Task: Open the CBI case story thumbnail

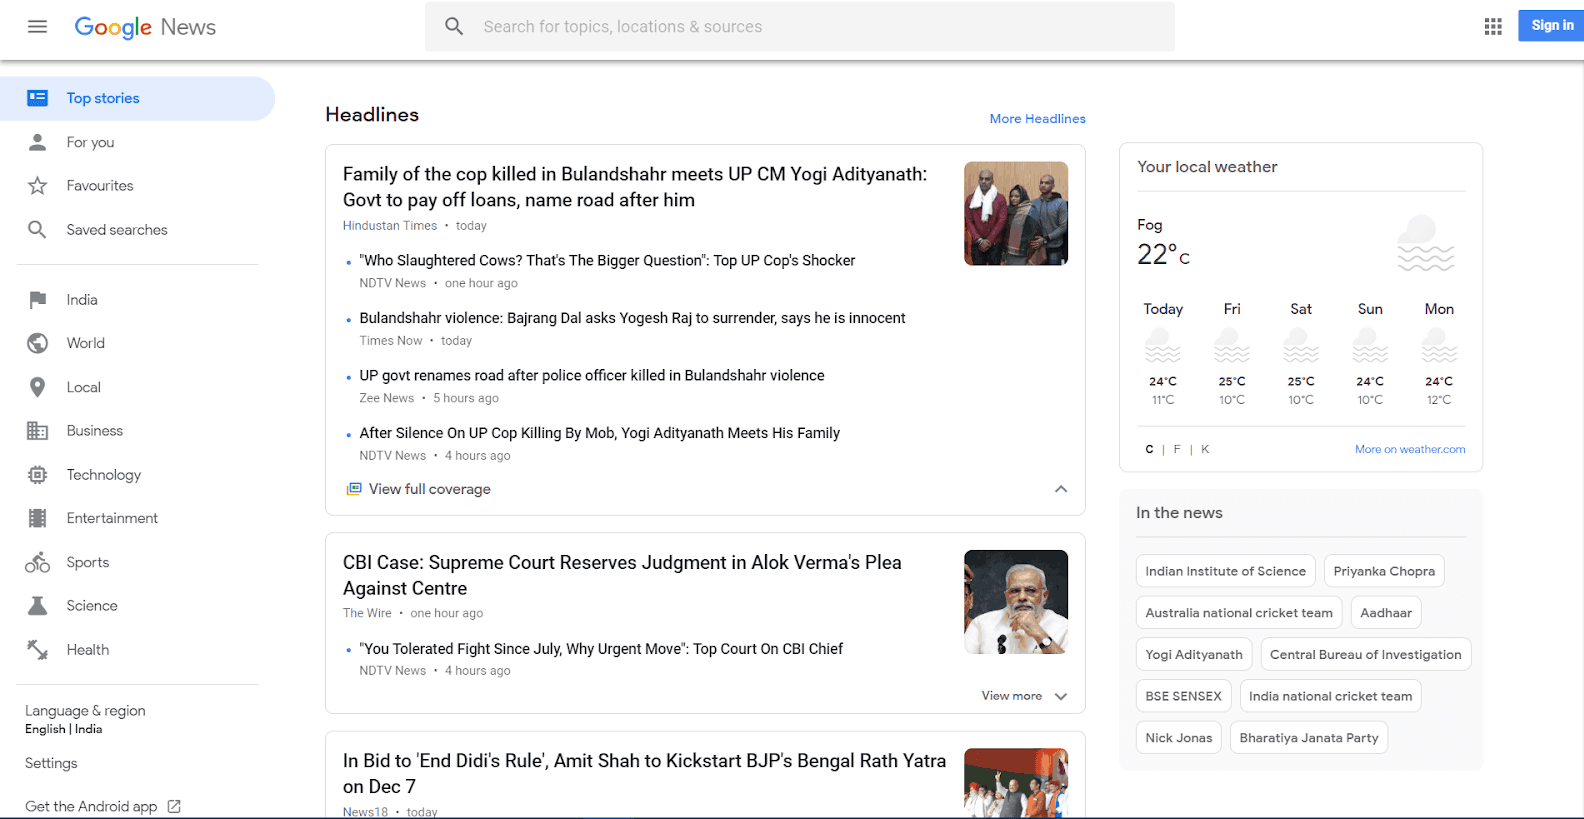Action: [x=1016, y=602]
